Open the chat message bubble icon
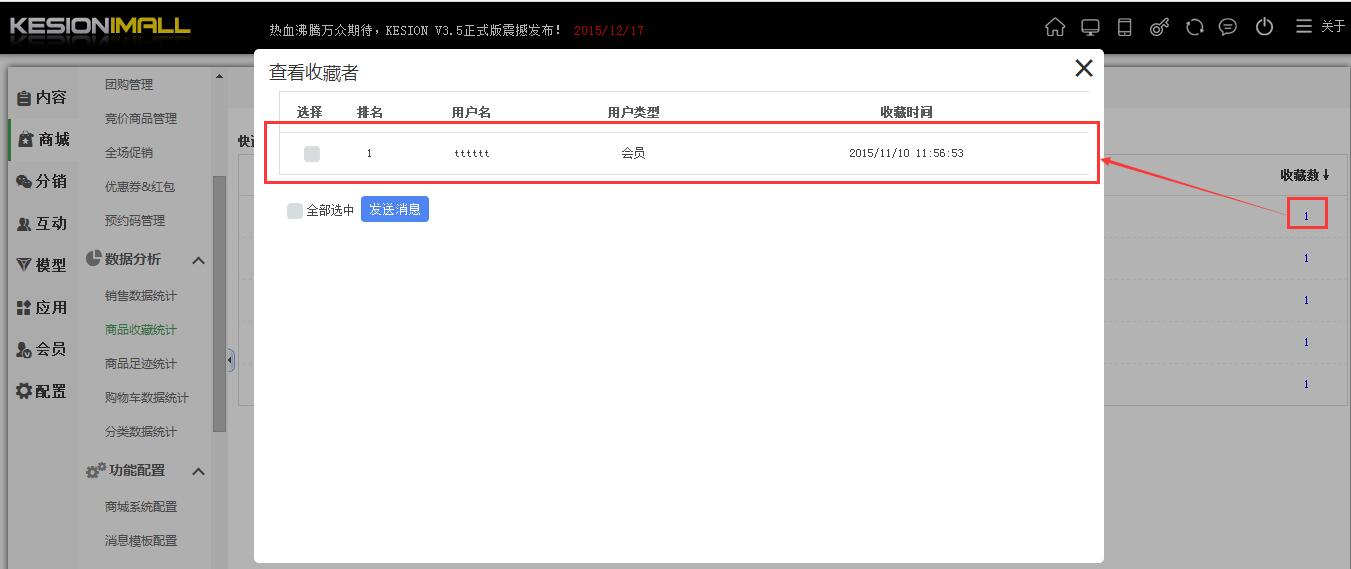Viewport: 1351px width, 569px height. 1228,27
